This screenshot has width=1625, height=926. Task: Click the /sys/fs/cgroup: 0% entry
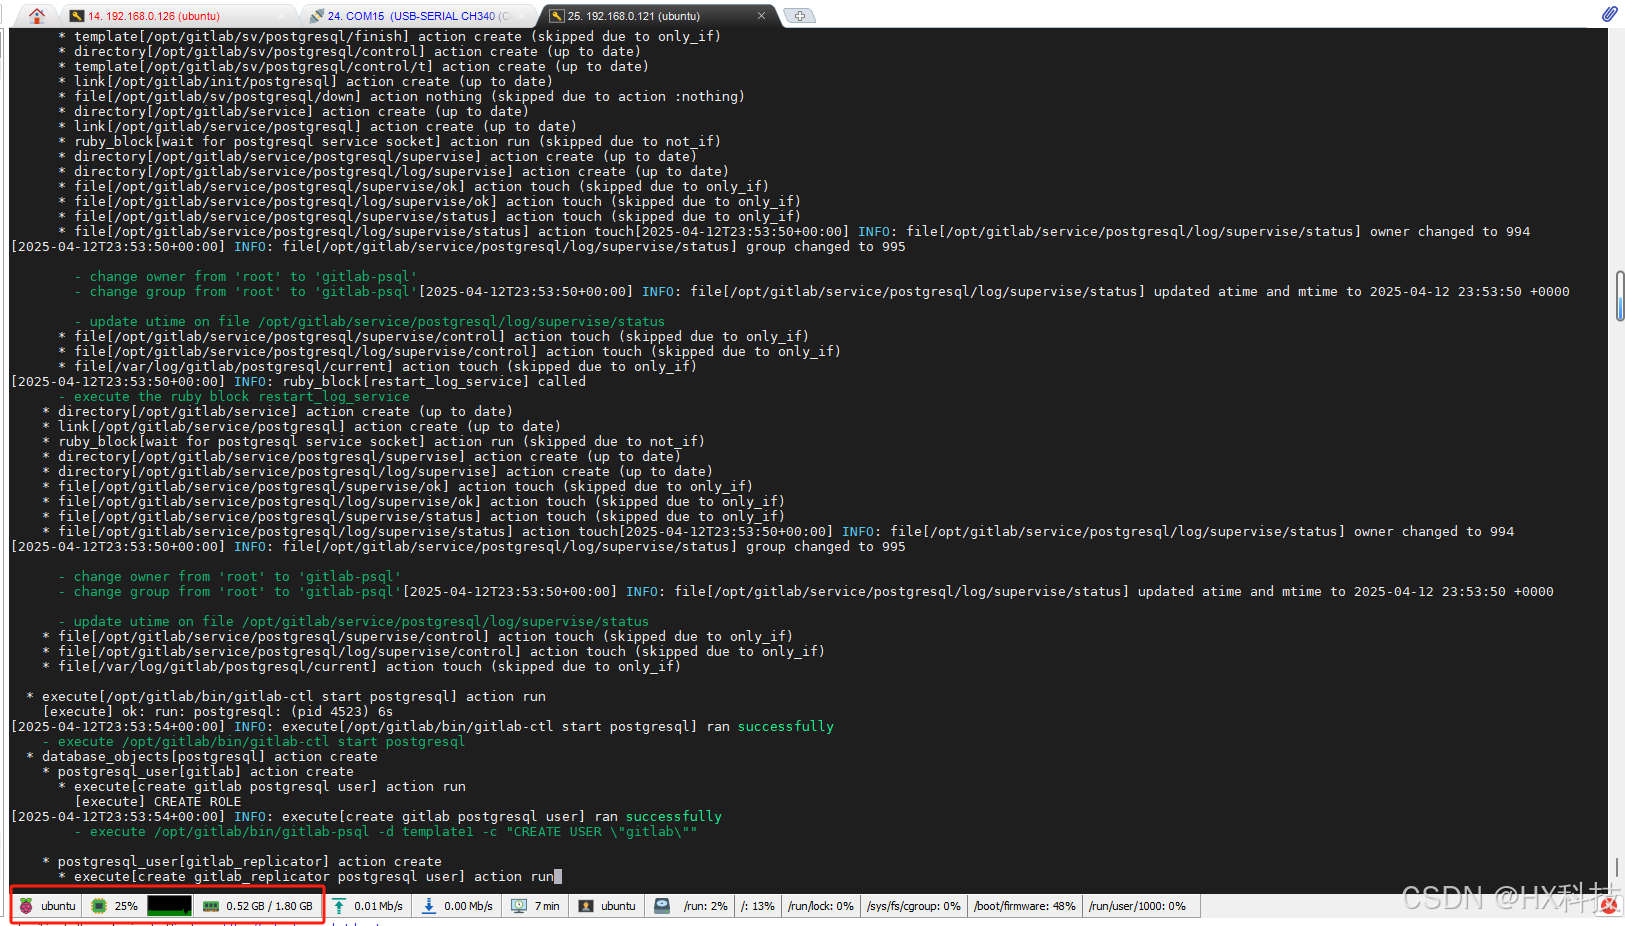tap(913, 906)
